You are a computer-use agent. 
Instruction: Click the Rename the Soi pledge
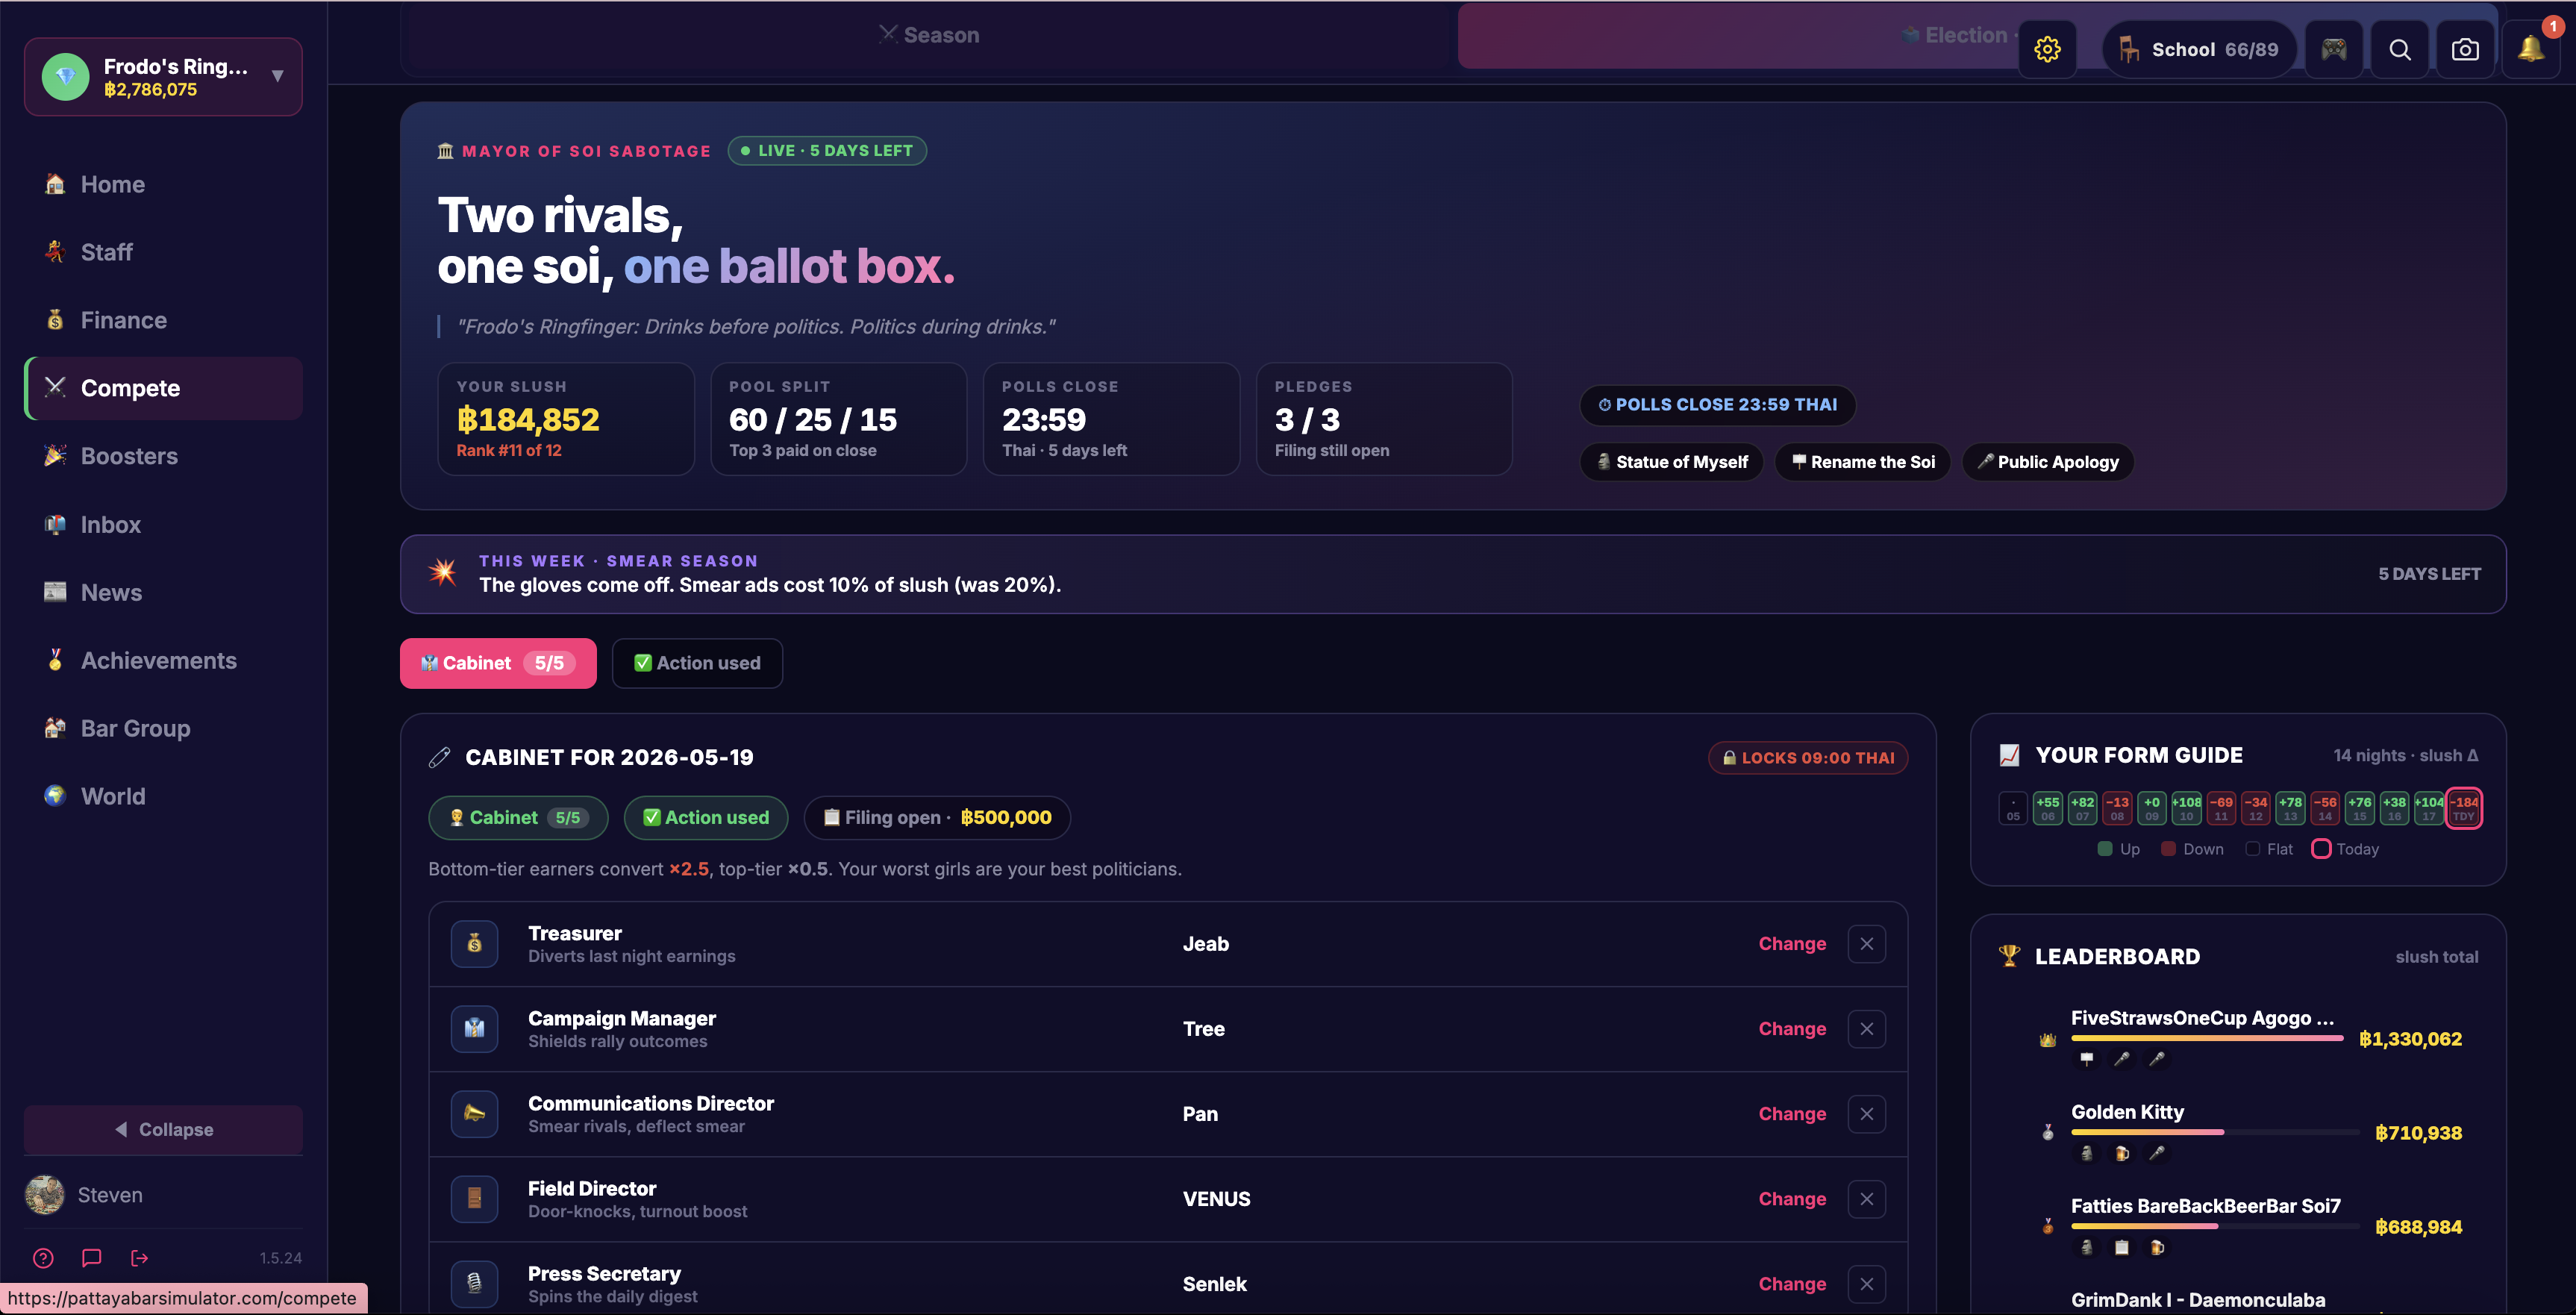pyautogui.click(x=1862, y=462)
